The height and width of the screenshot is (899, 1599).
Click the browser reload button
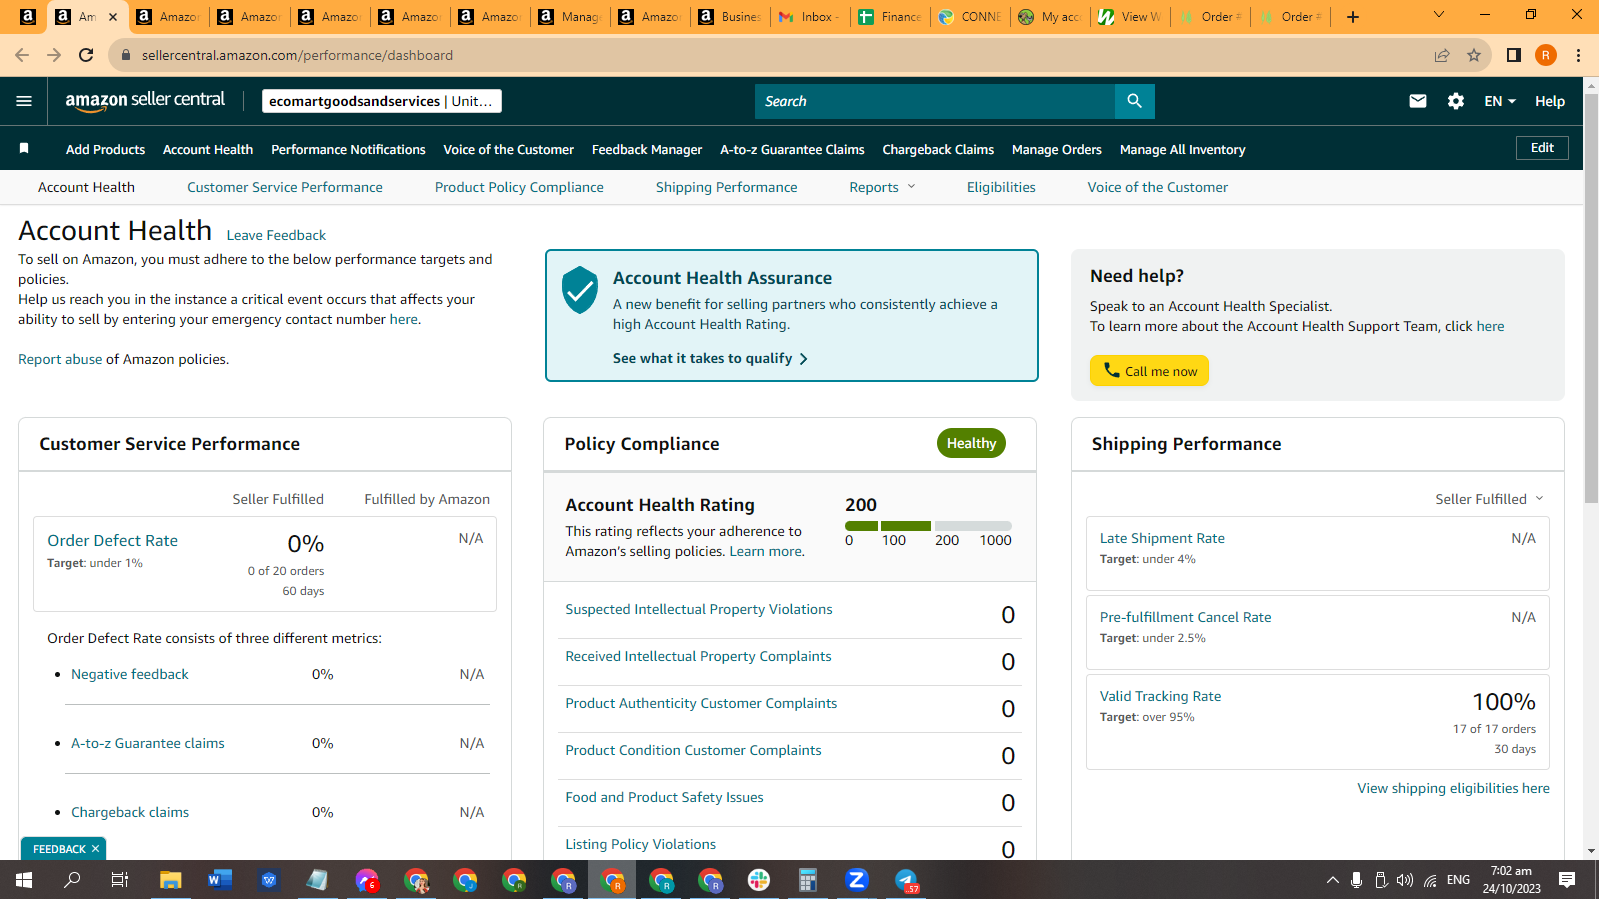click(86, 55)
